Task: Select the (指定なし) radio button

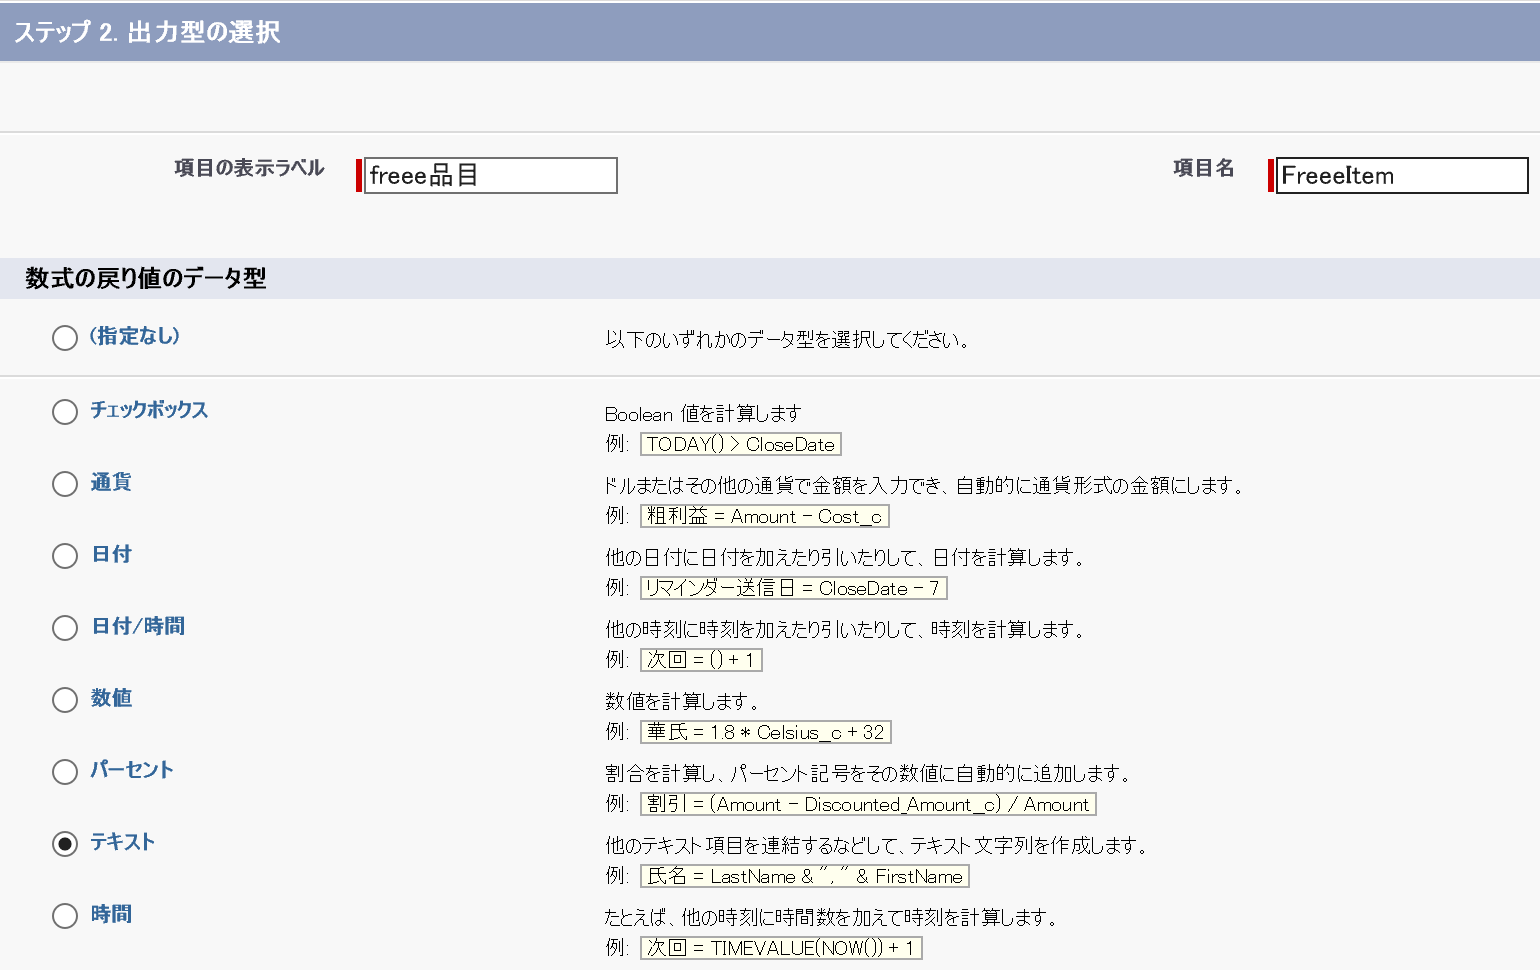Action: pos(65,338)
